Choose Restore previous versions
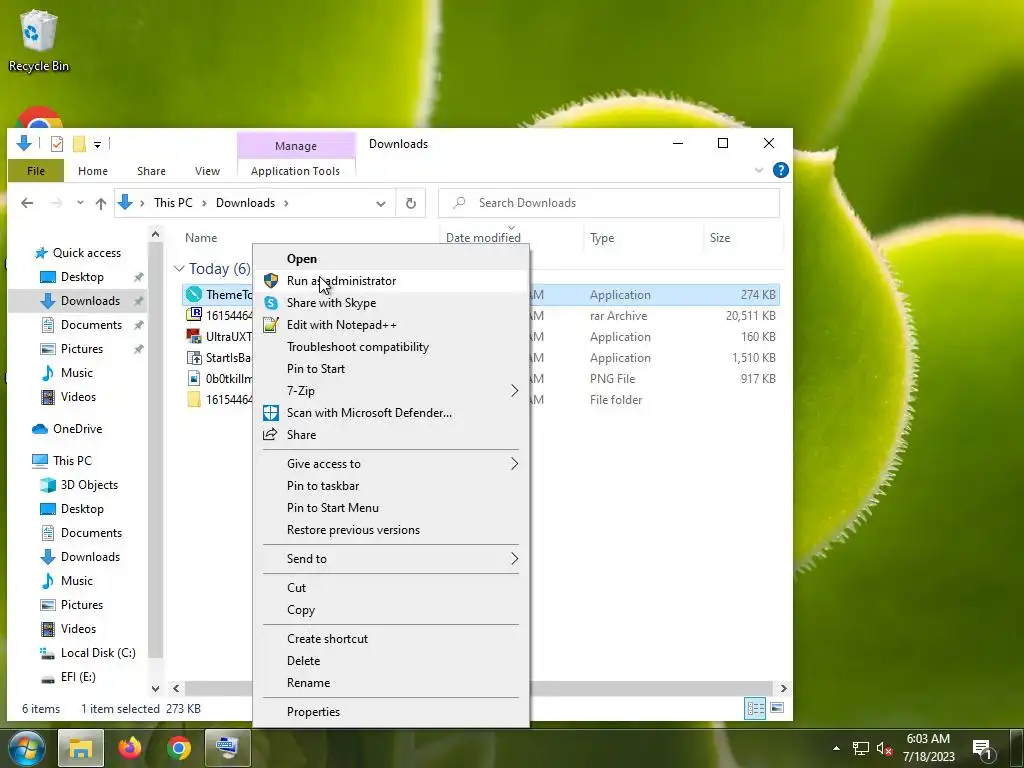1024x768 pixels. click(353, 530)
